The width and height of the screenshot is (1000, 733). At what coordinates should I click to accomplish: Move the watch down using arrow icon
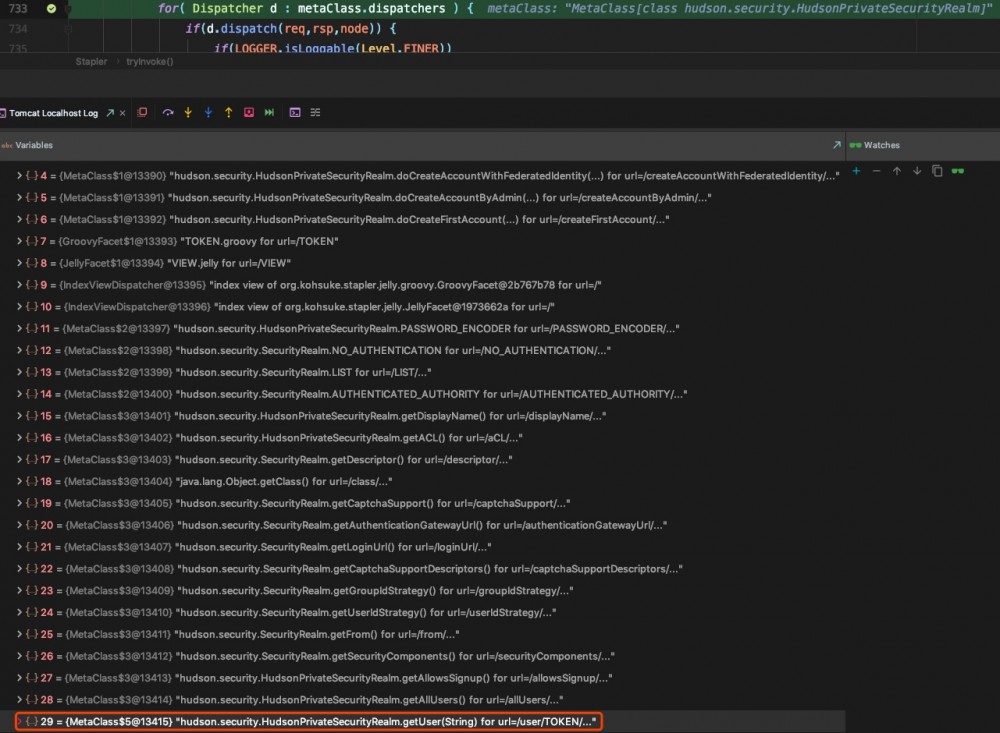[917, 171]
